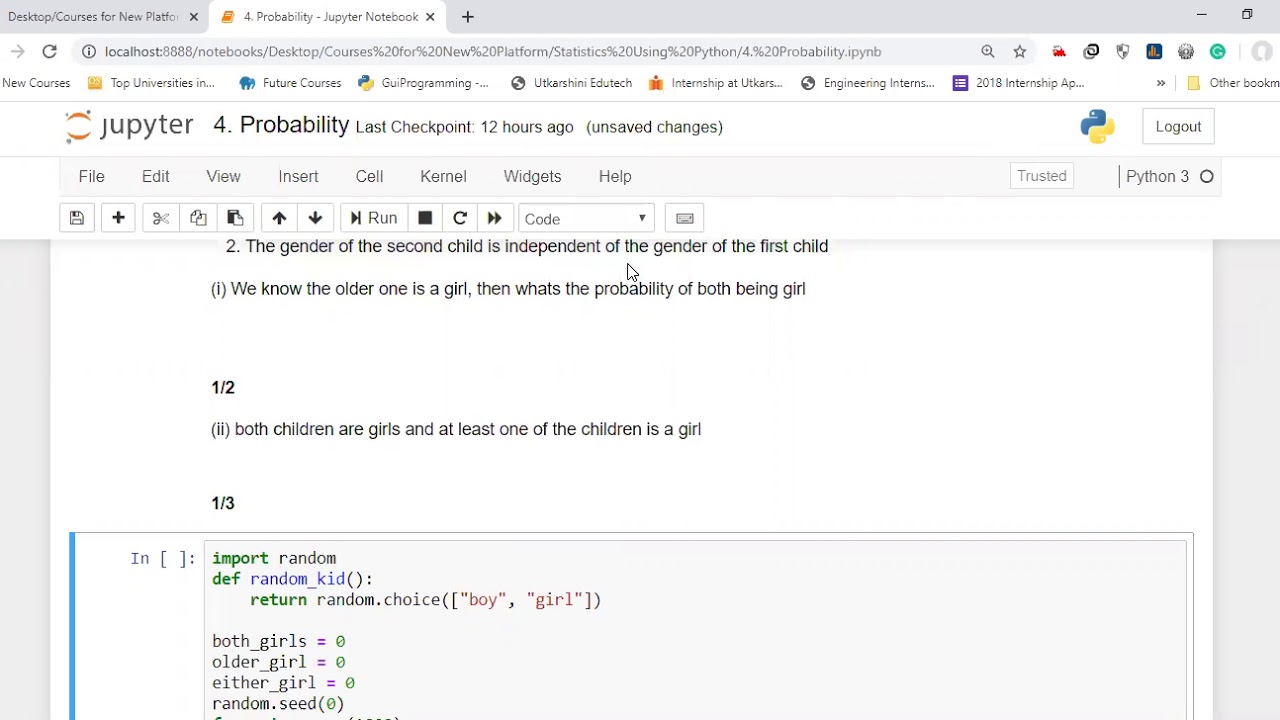The height and width of the screenshot is (720, 1280).
Task: Show hidden bookmarks with the double chevron
Action: click(1161, 83)
